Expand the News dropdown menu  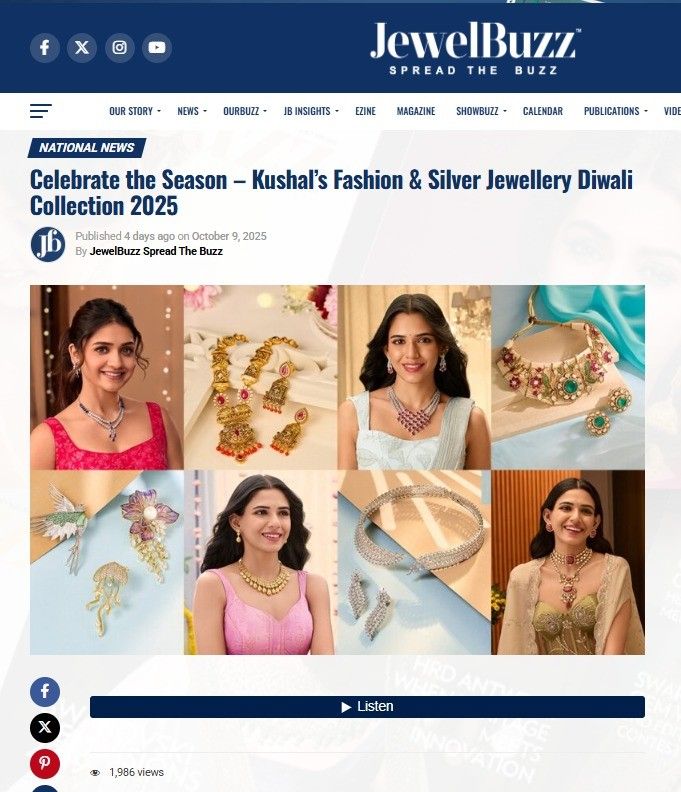[x=192, y=111]
